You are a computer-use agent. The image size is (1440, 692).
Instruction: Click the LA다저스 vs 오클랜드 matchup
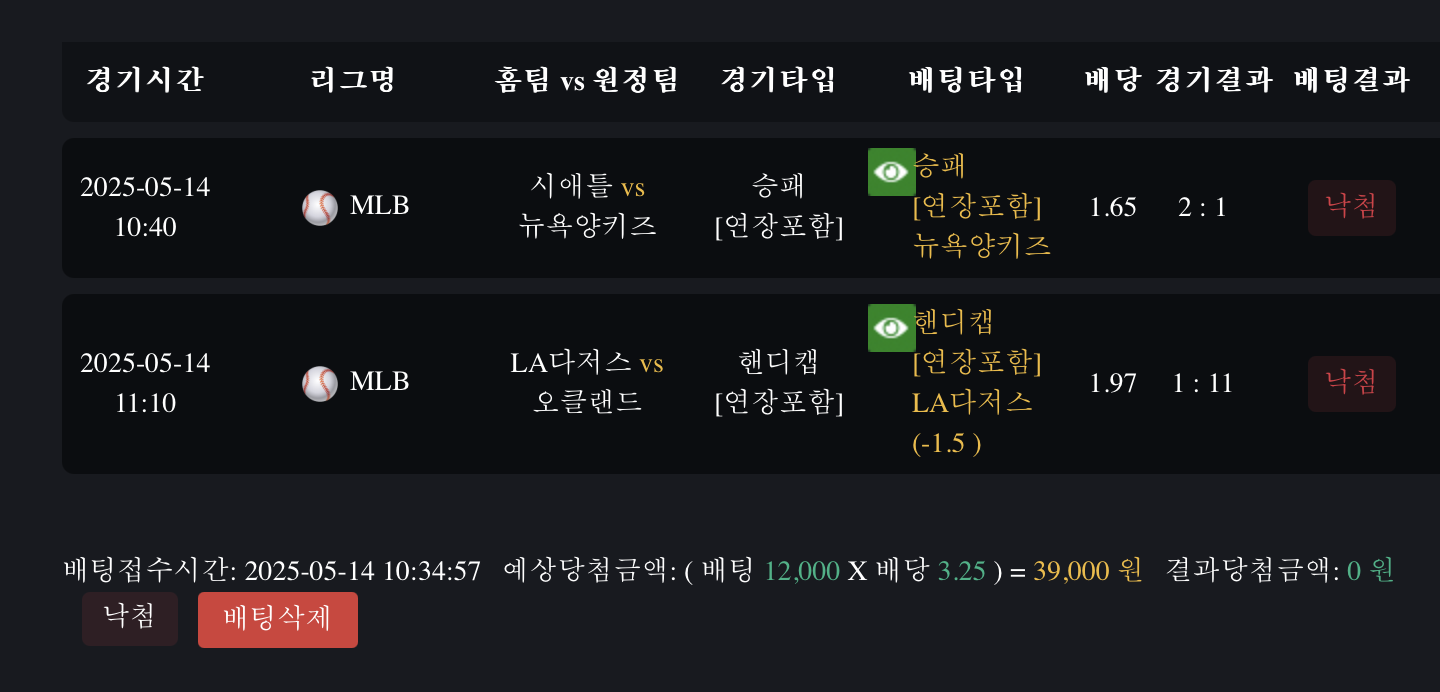pos(587,382)
